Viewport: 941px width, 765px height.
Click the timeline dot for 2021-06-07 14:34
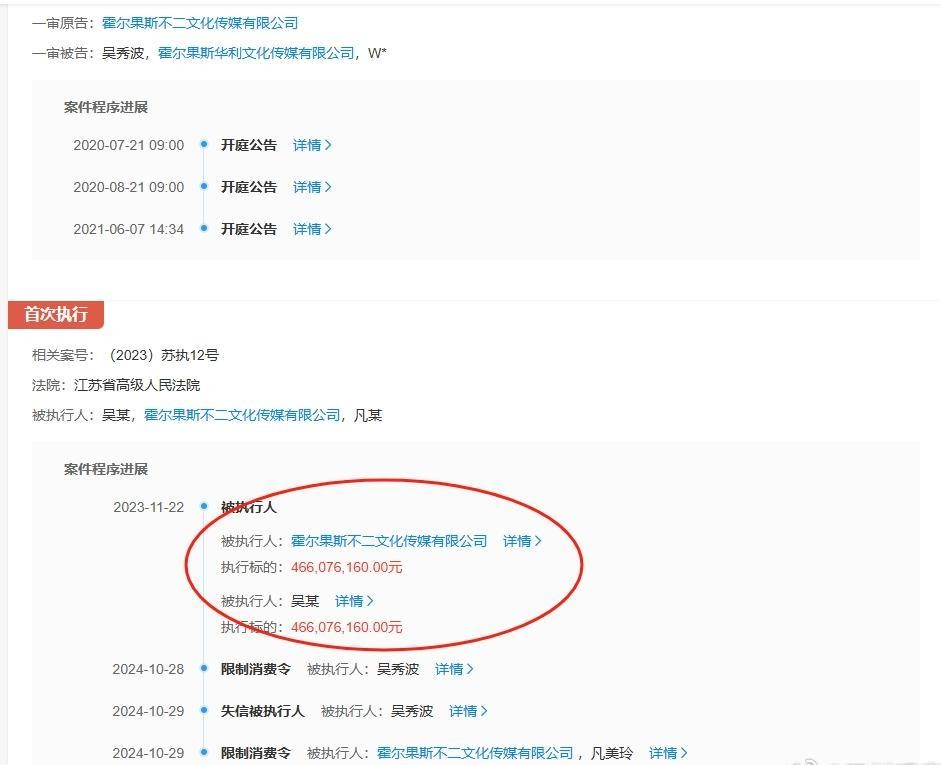pos(204,229)
